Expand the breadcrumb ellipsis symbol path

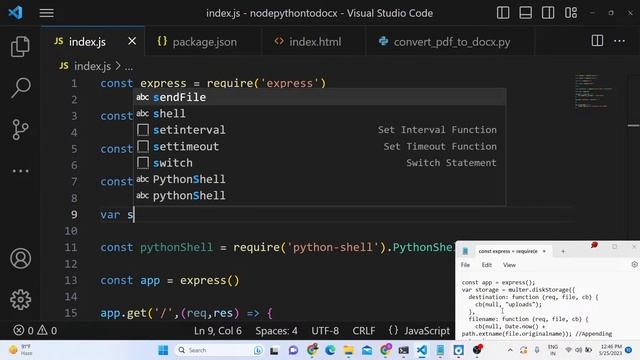[129, 67]
